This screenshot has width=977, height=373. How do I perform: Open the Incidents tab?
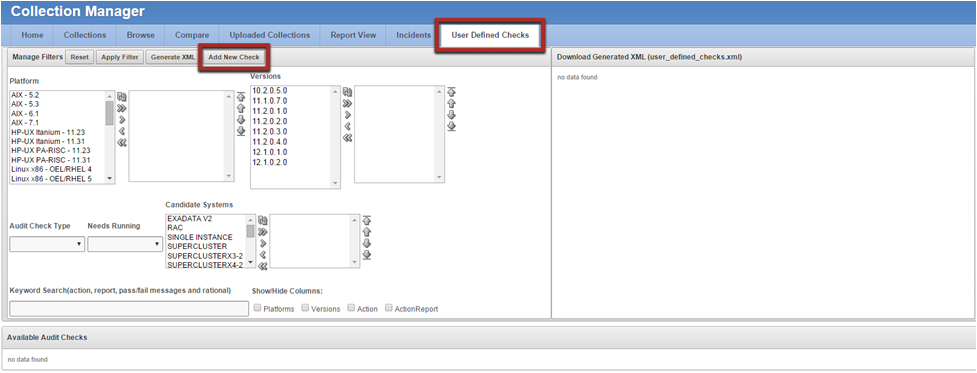(413, 35)
